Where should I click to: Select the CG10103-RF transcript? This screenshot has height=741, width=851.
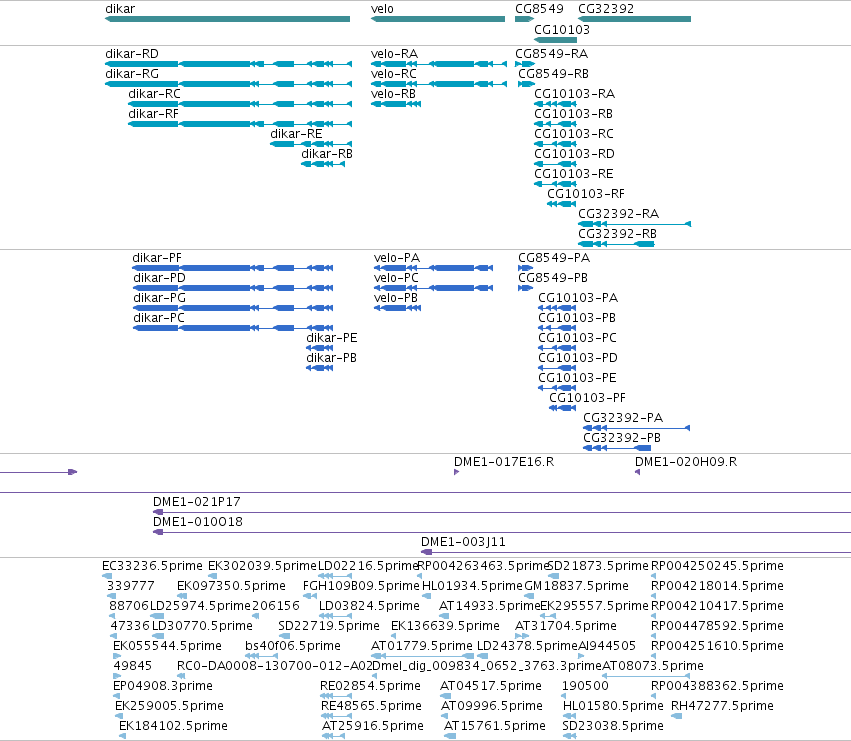(562, 204)
